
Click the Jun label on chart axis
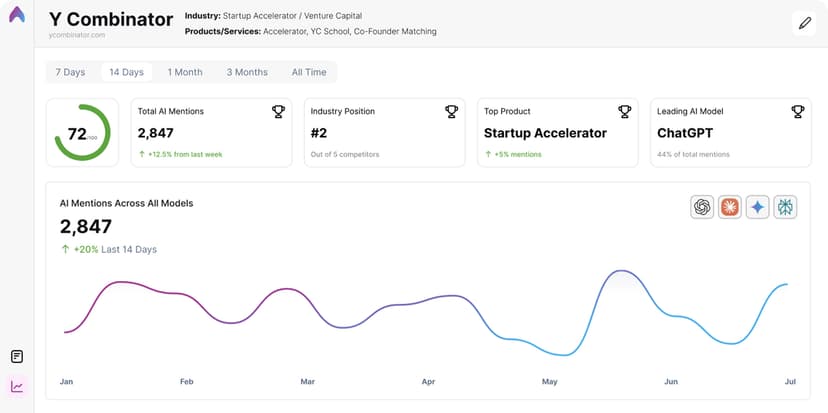click(x=671, y=381)
